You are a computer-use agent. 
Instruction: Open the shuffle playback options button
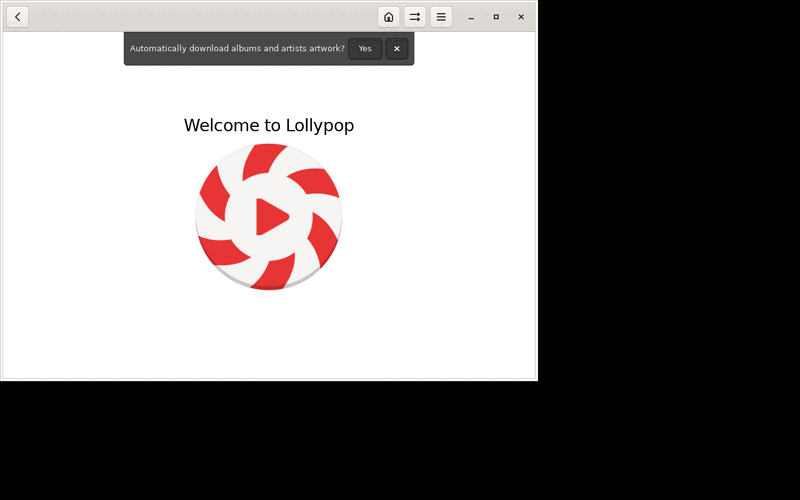(415, 17)
